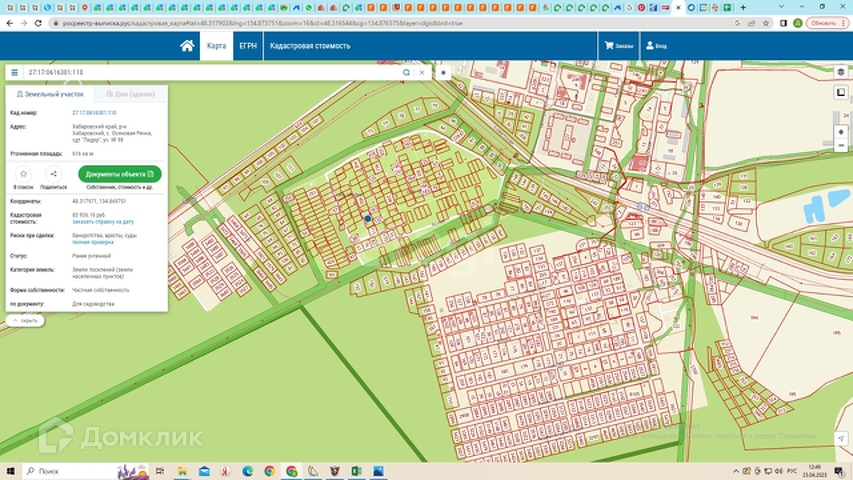This screenshot has width=853, height=480.
Task: Open the Кадастровая стоимость tab
Action: [310, 46]
